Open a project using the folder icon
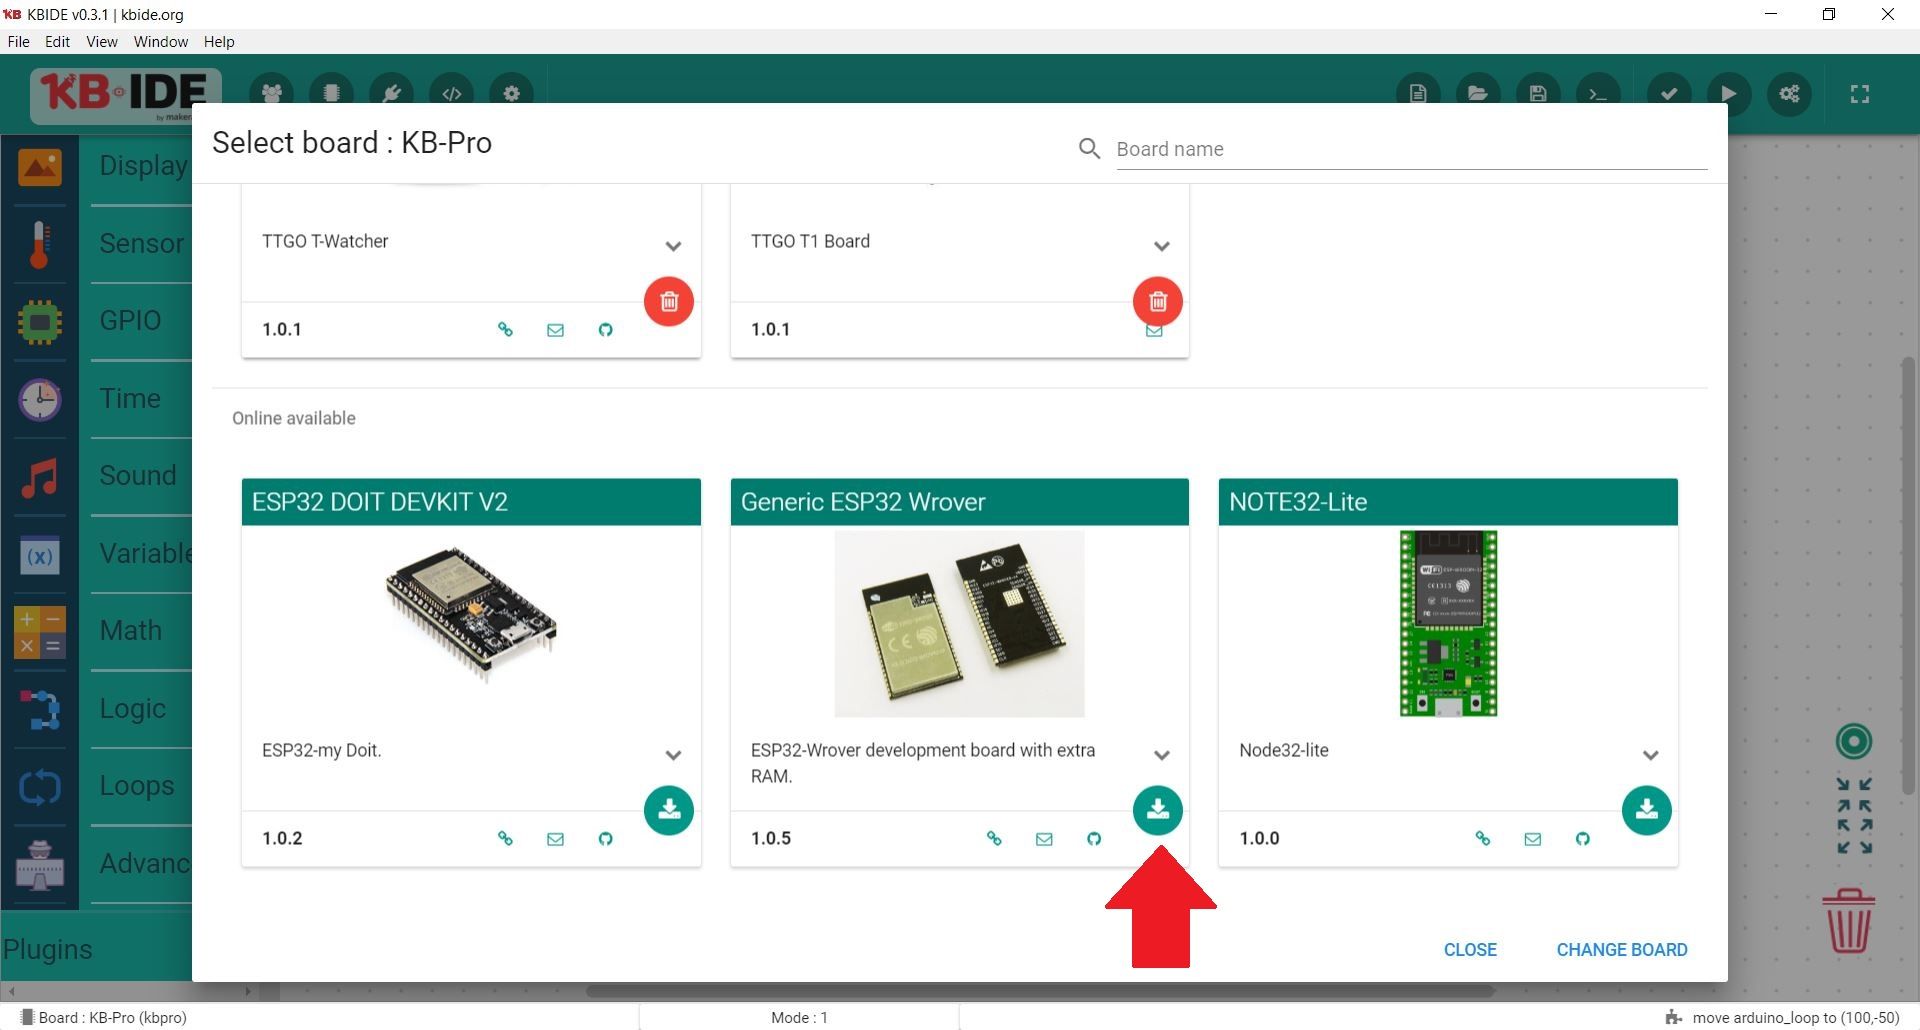1920x1030 pixels. tap(1478, 94)
